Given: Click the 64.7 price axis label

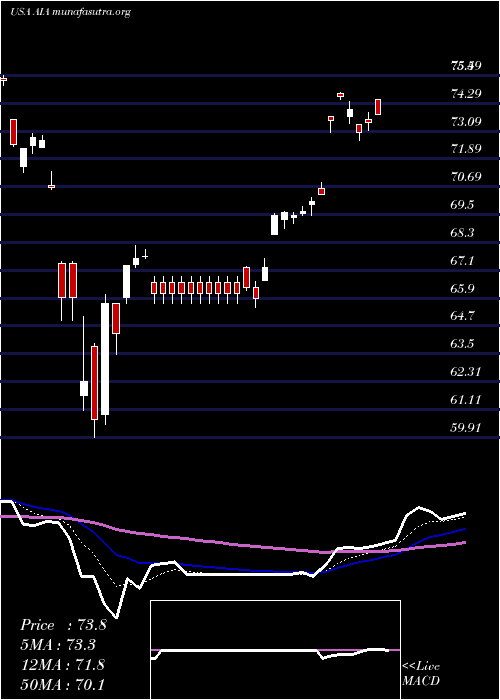Looking at the screenshot, I should pos(462,316).
